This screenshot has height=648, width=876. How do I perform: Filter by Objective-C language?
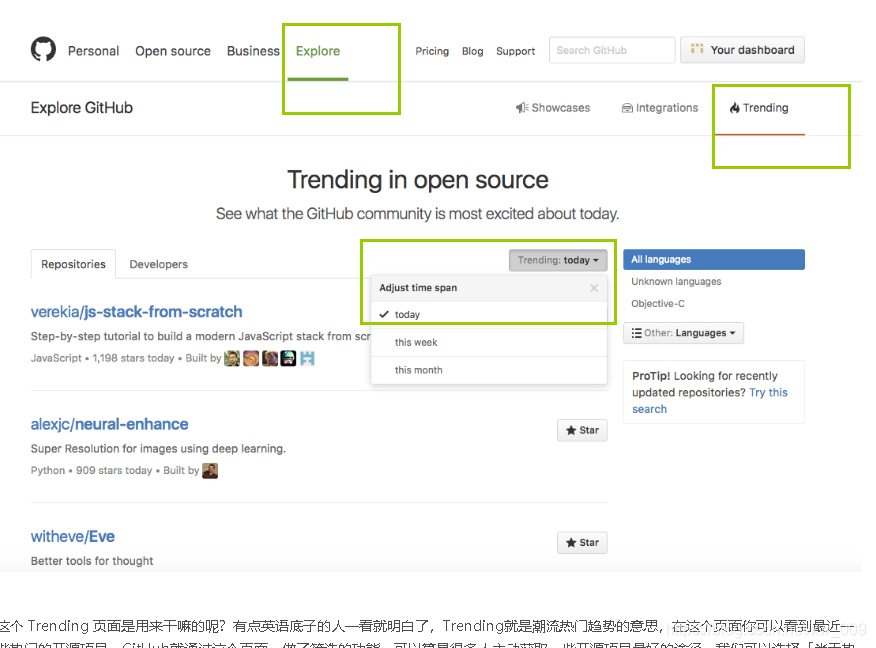pos(658,303)
